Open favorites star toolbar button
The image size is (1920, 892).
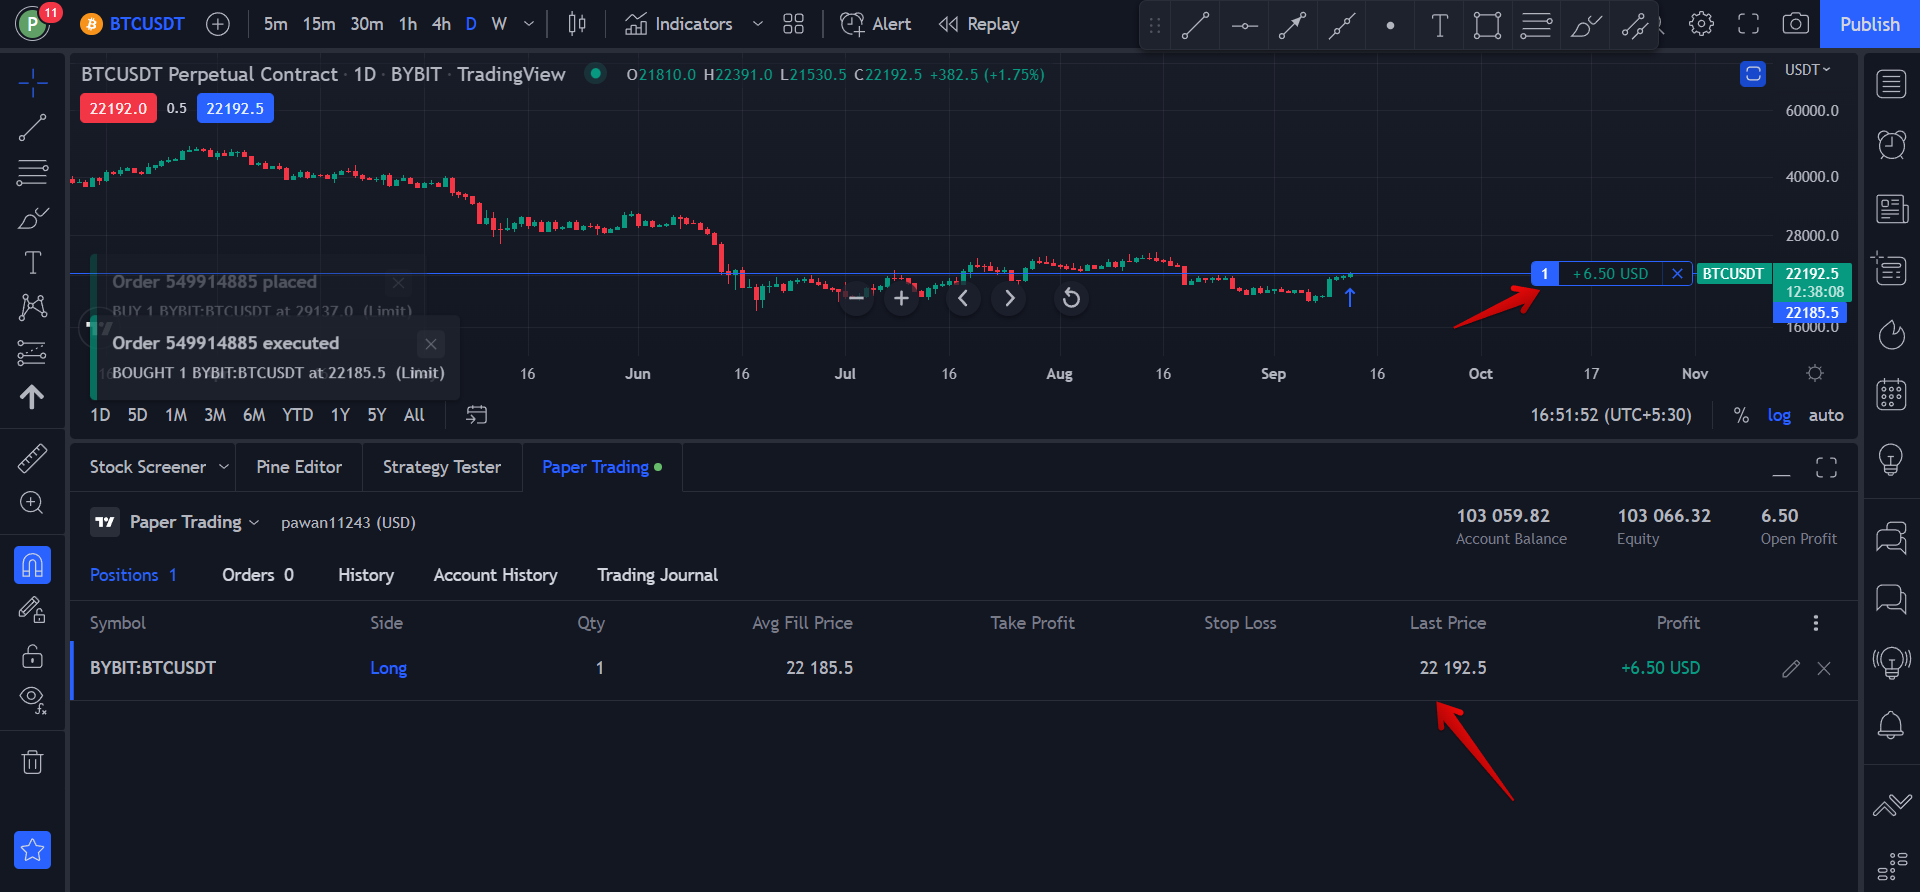(x=32, y=850)
